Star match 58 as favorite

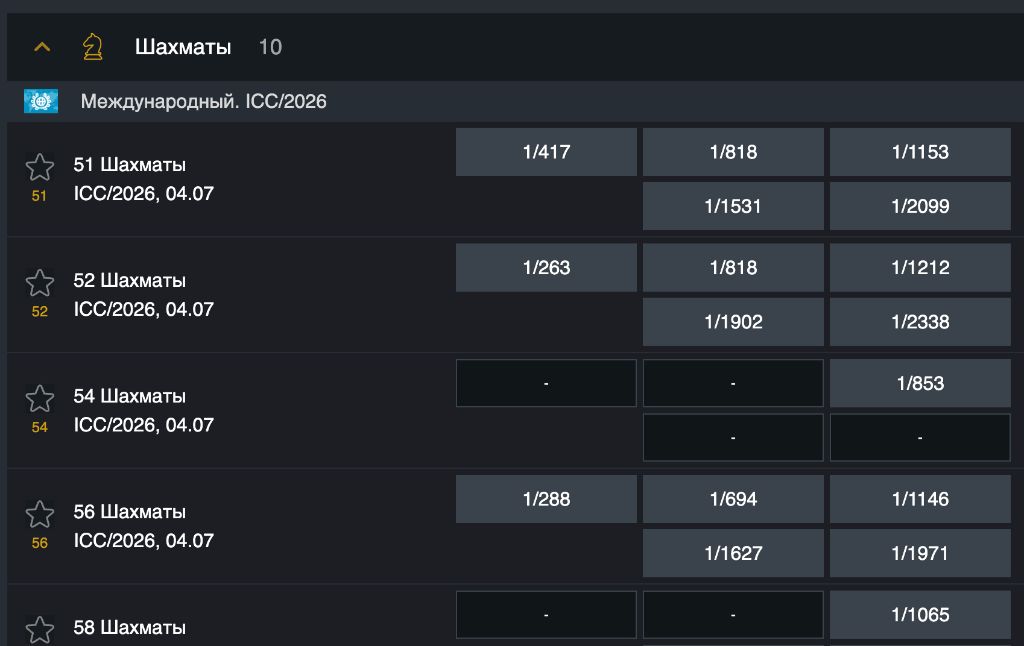39,630
